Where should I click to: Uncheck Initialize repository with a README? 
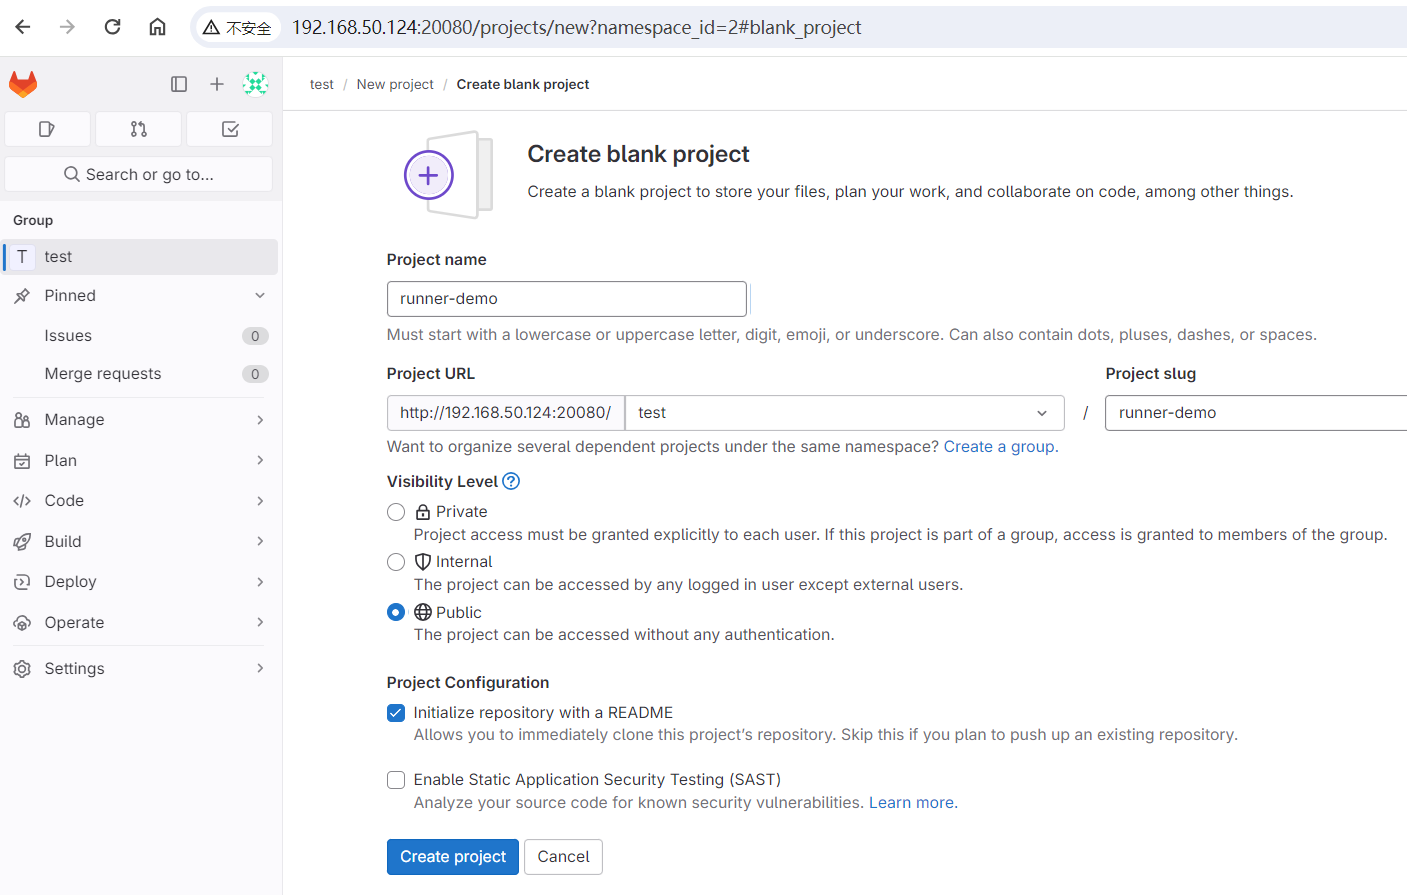click(396, 712)
